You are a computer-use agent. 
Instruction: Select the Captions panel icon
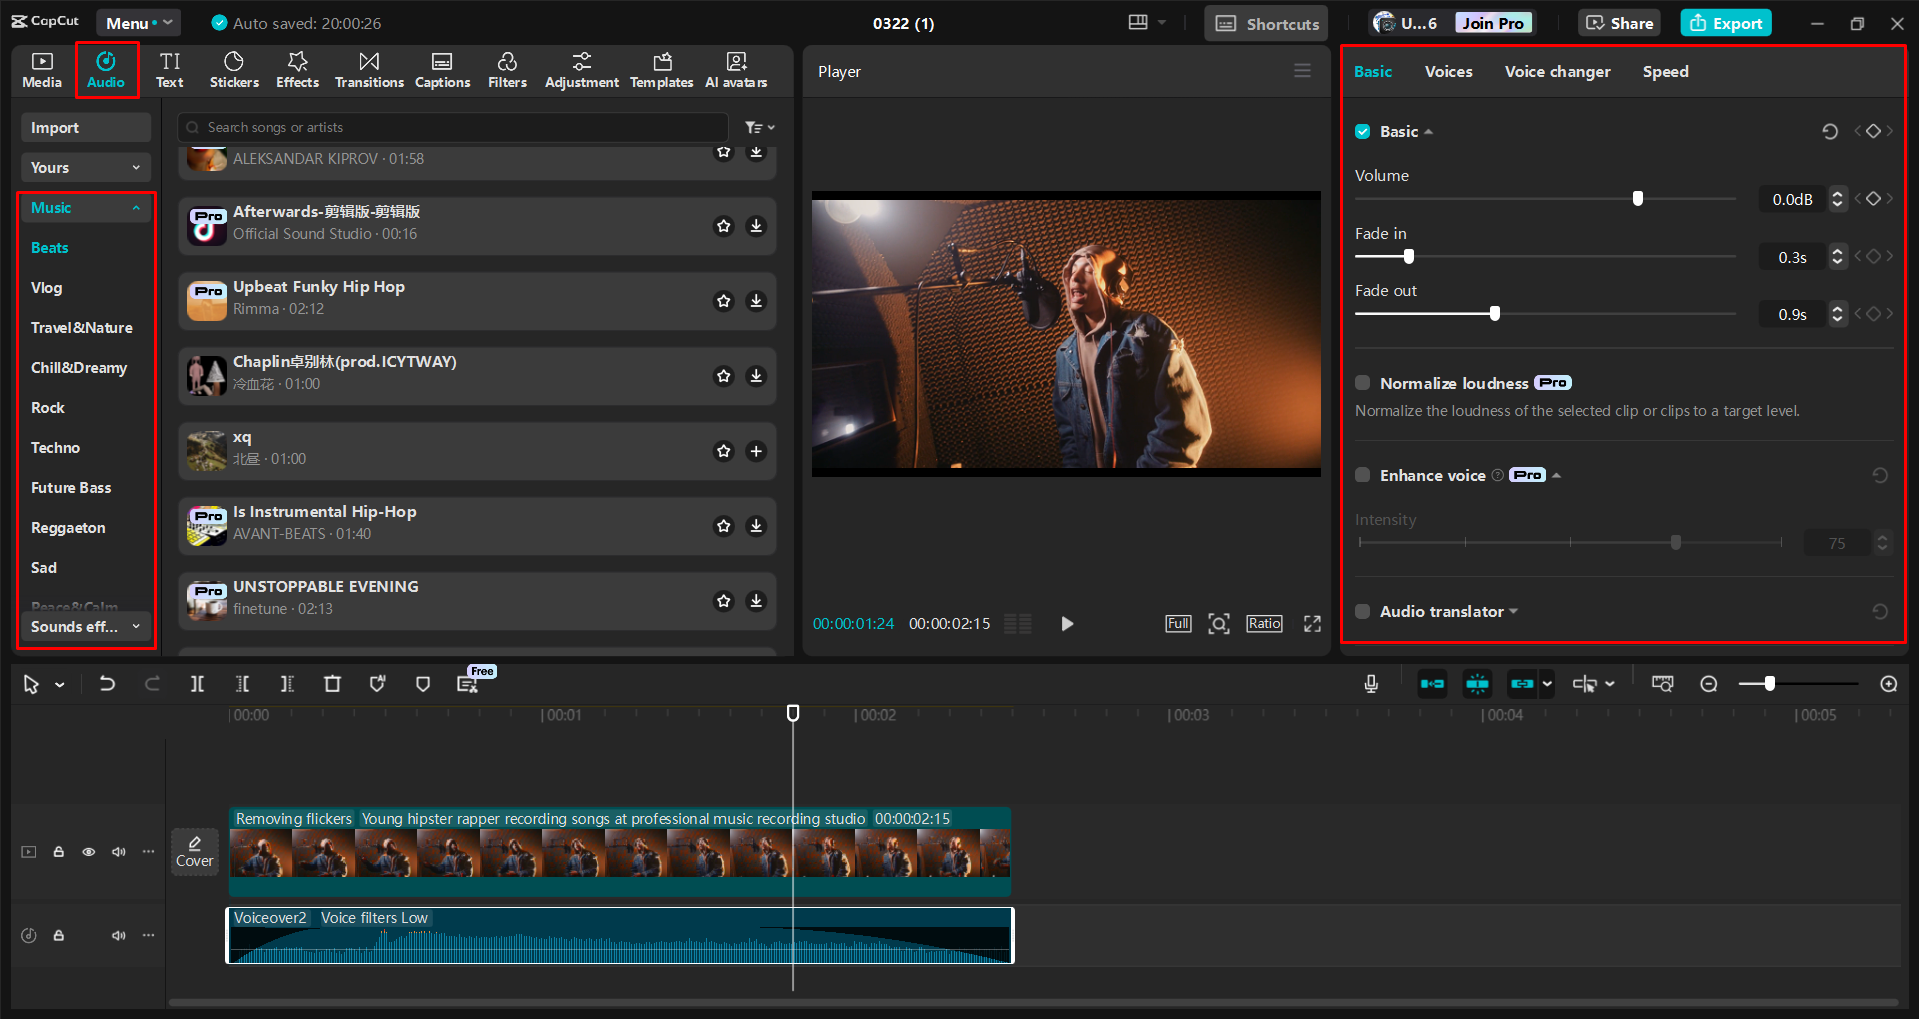[x=442, y=69]
